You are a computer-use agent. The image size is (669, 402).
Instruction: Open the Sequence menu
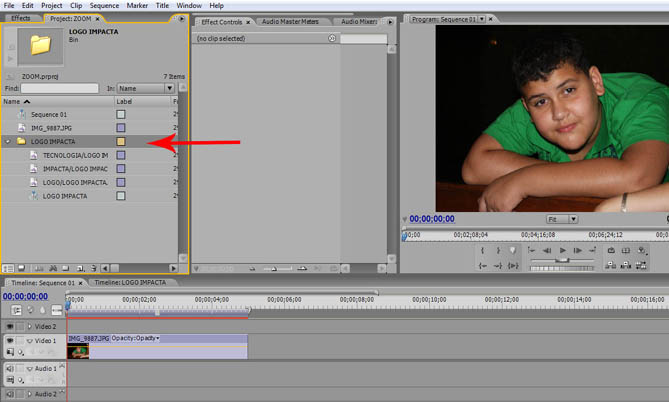(x=104, y=5)
